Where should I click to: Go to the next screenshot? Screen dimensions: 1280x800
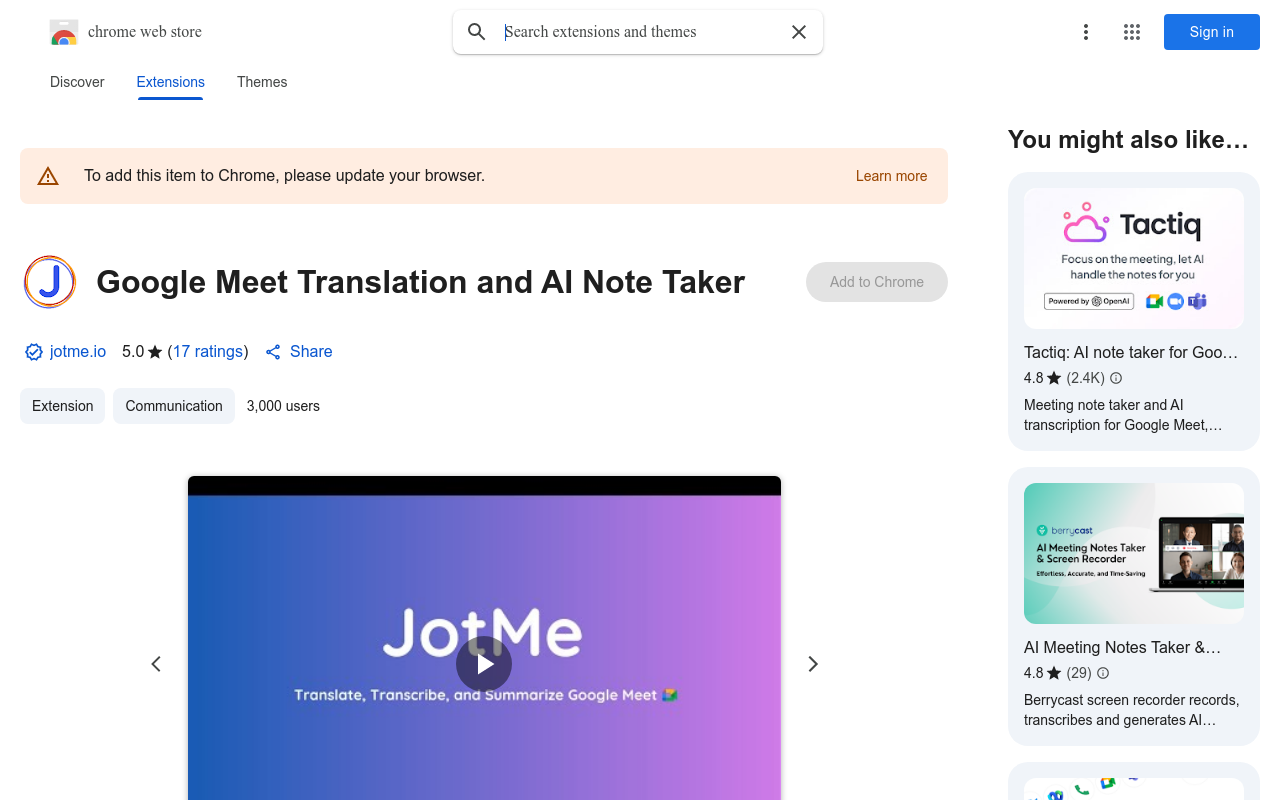(x=813, y=664)
